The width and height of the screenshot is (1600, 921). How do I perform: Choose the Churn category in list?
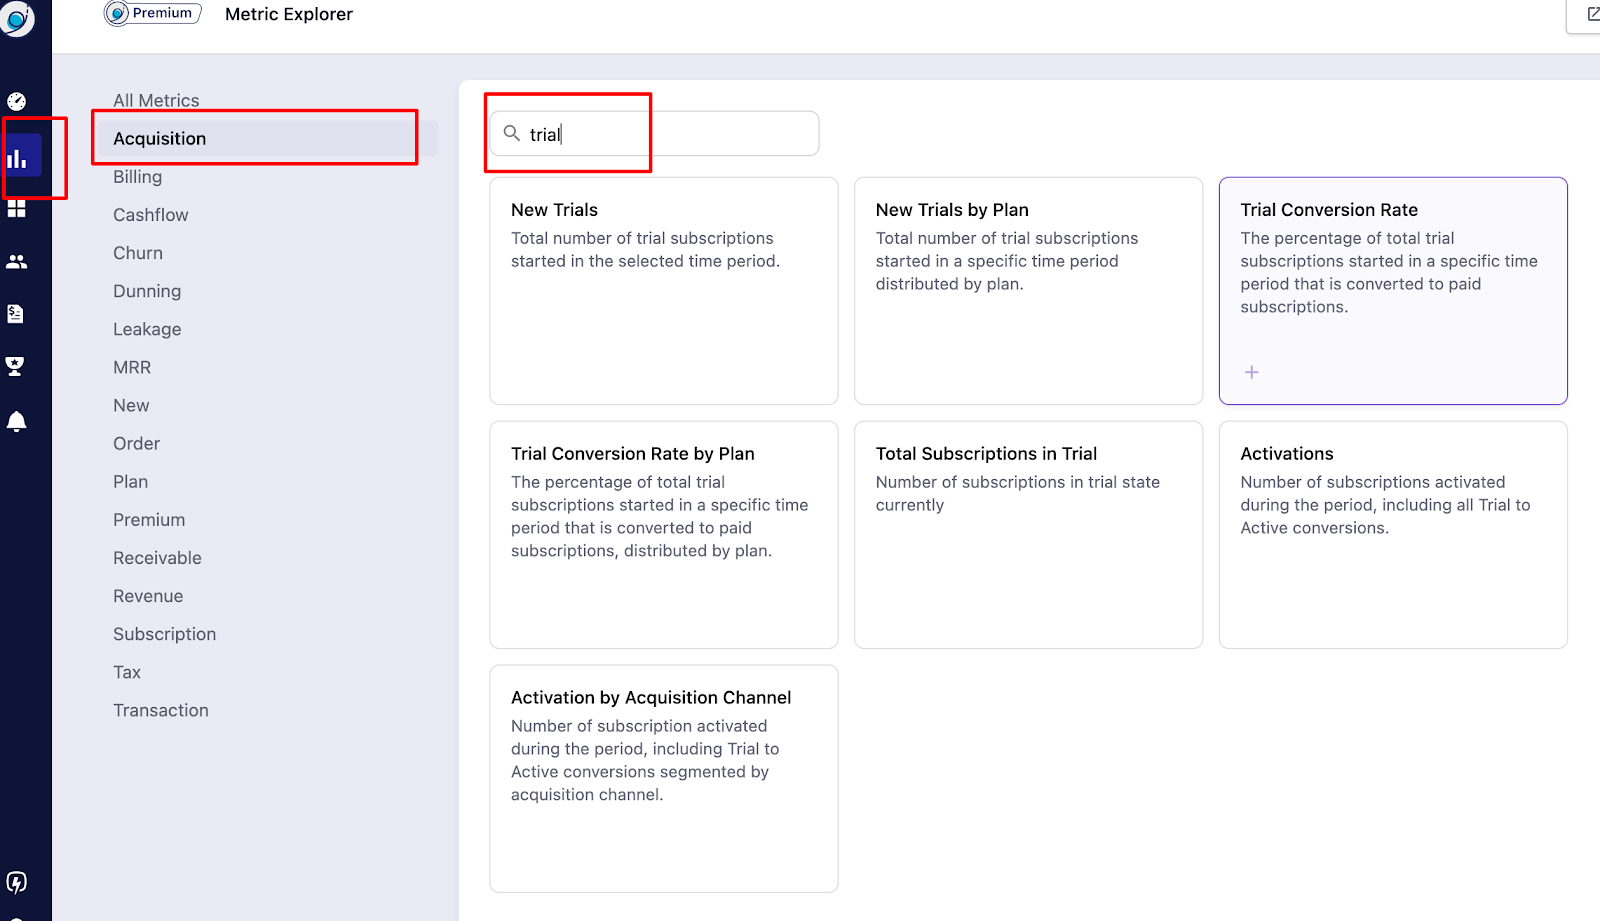click(x=138, y=253)
